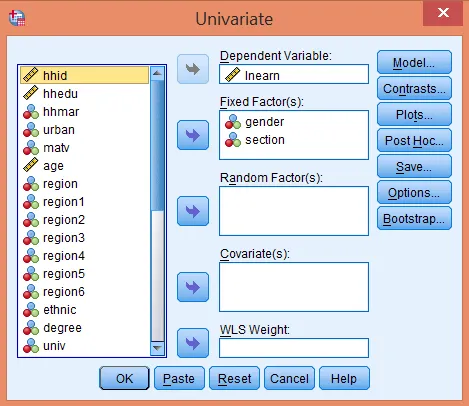This screenshot has width=469, height=406.
Task: Open the Post Hoc... dialog
Action: [414, 140]
